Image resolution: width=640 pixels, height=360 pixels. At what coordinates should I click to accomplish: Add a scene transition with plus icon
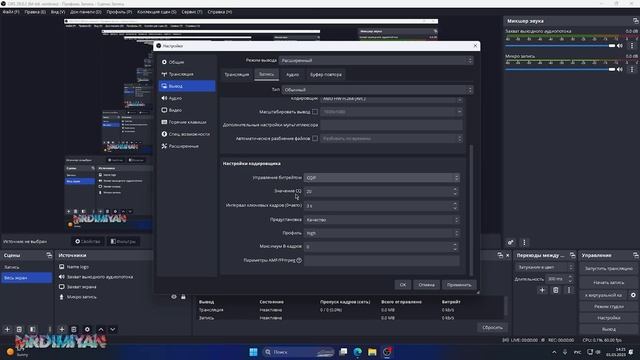point(542,290)
